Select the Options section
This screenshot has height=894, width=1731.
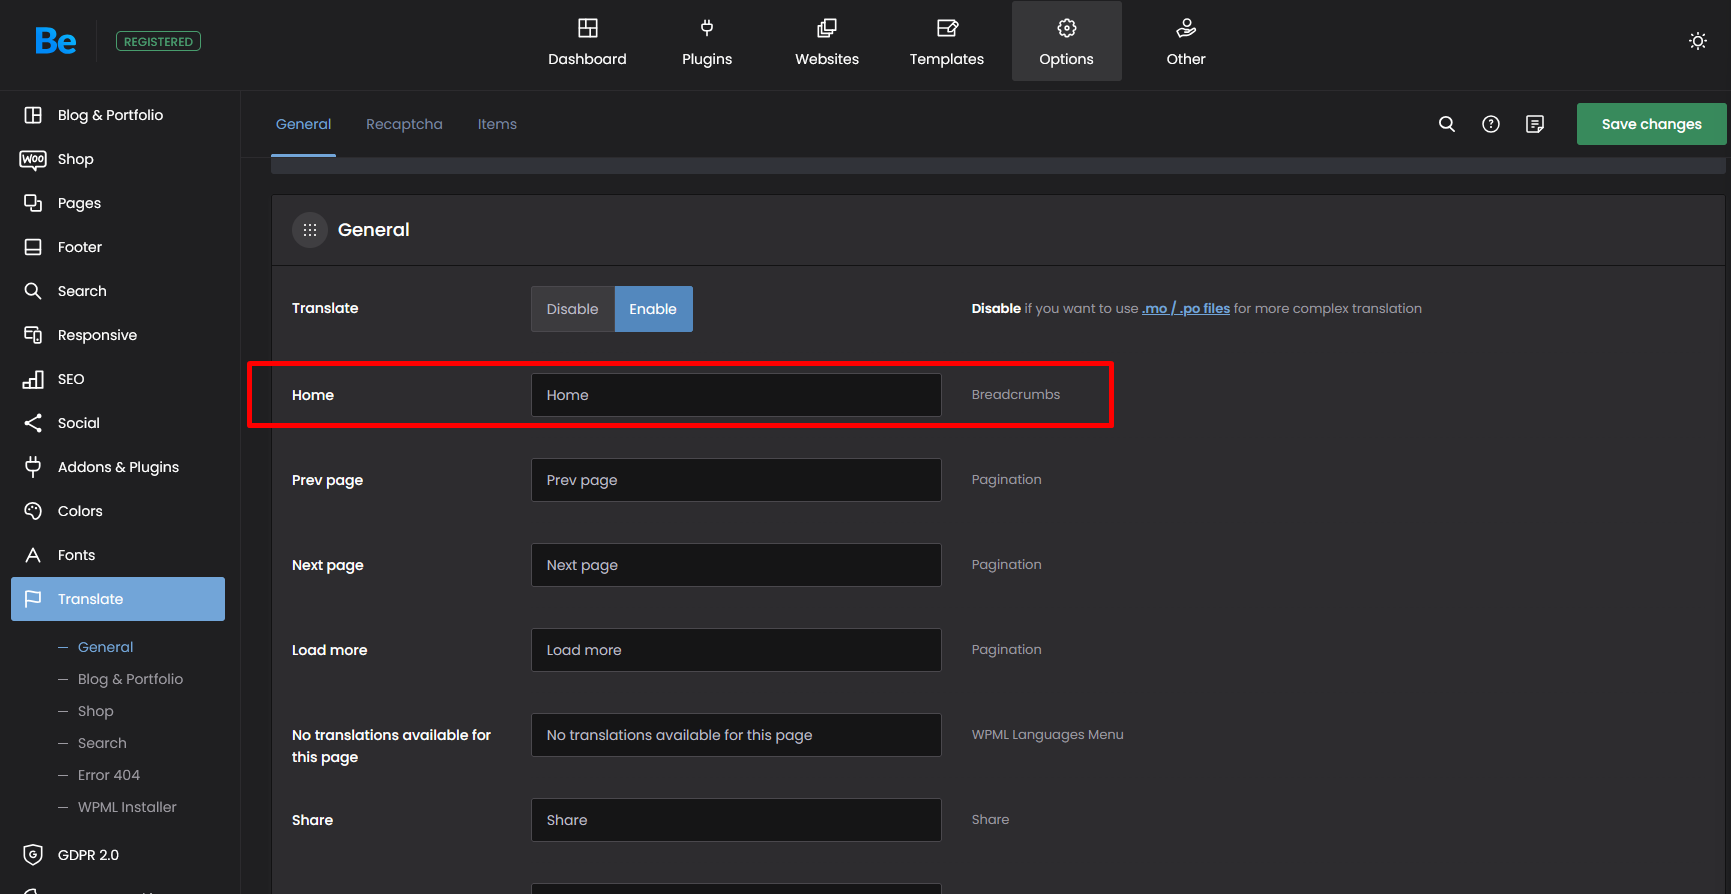1066,42
